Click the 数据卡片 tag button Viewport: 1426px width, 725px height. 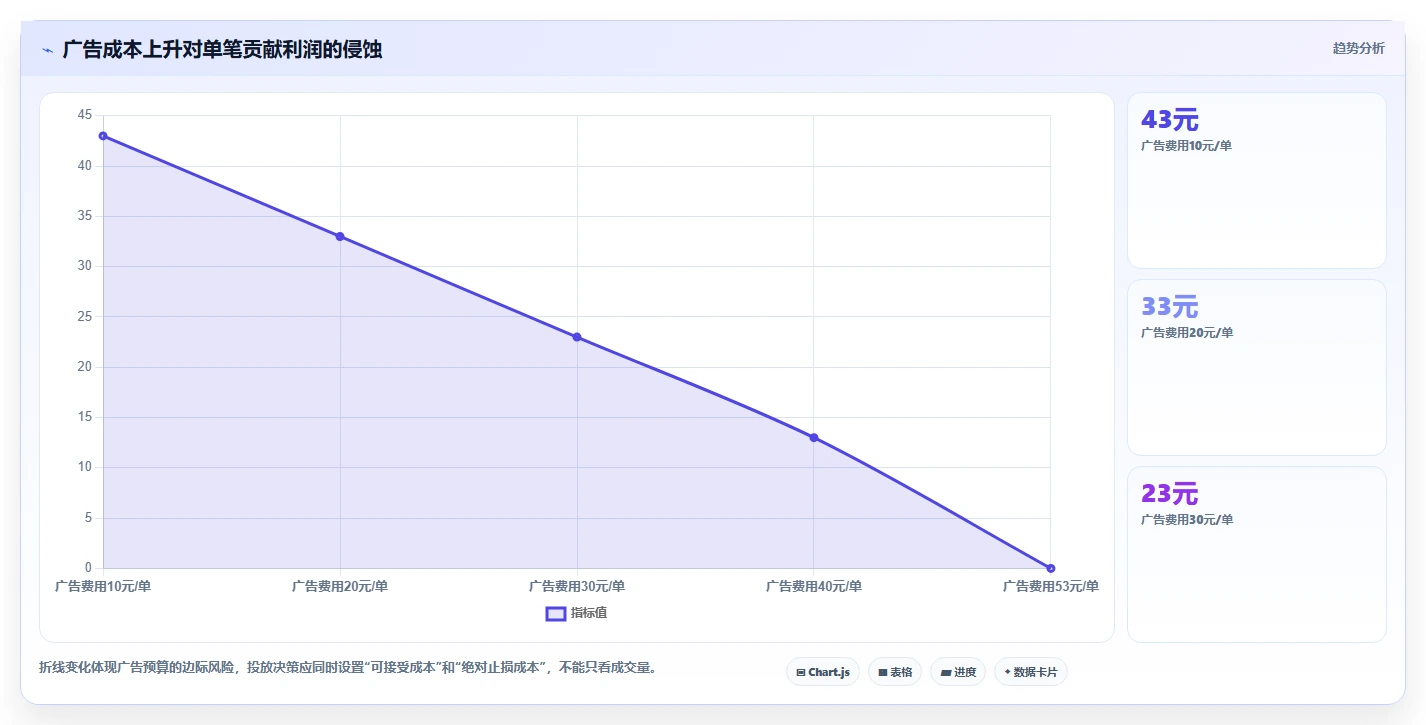tap(1030, 672)
